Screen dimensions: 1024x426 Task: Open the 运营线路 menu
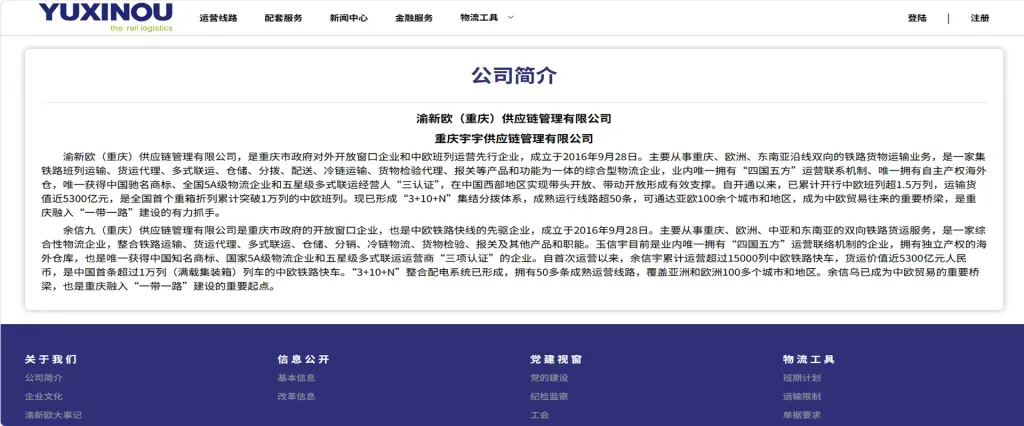[218, 18]
